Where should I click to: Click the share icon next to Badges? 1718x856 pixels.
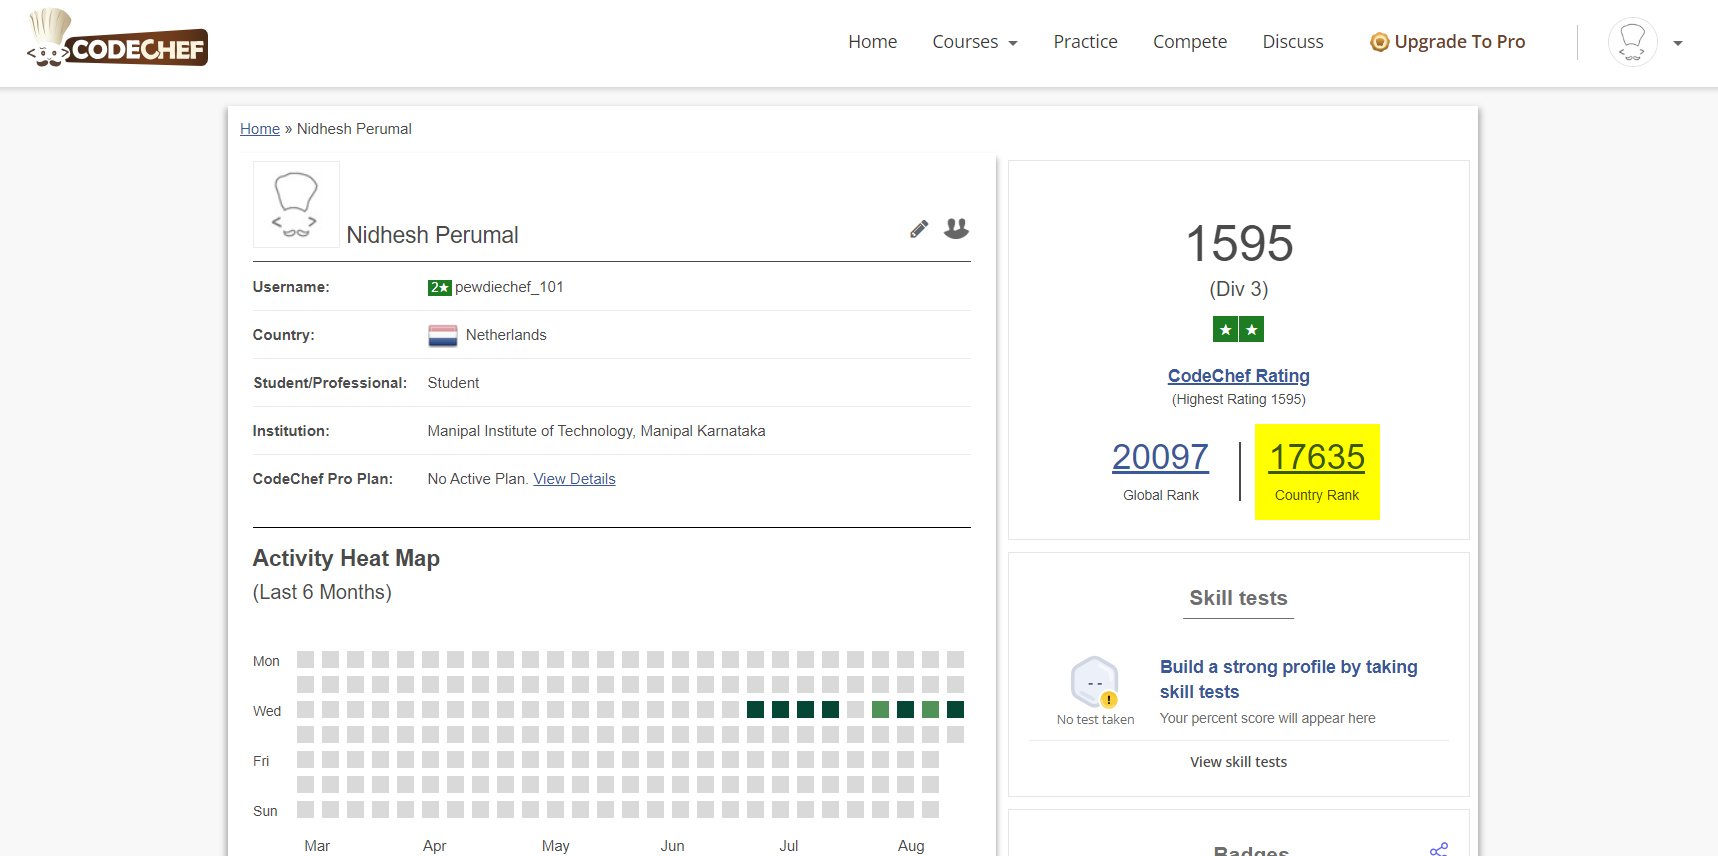click(1439, 850)
